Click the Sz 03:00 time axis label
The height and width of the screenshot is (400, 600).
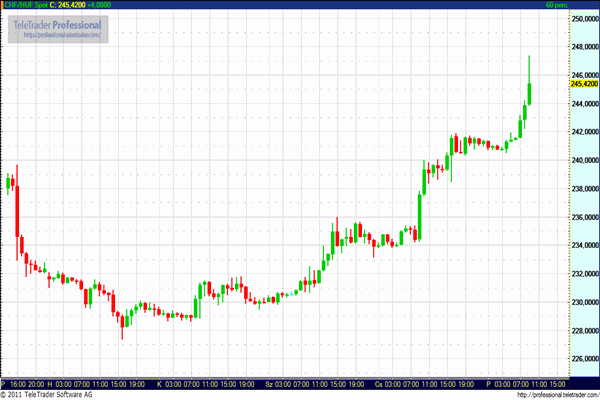[279, 384]
